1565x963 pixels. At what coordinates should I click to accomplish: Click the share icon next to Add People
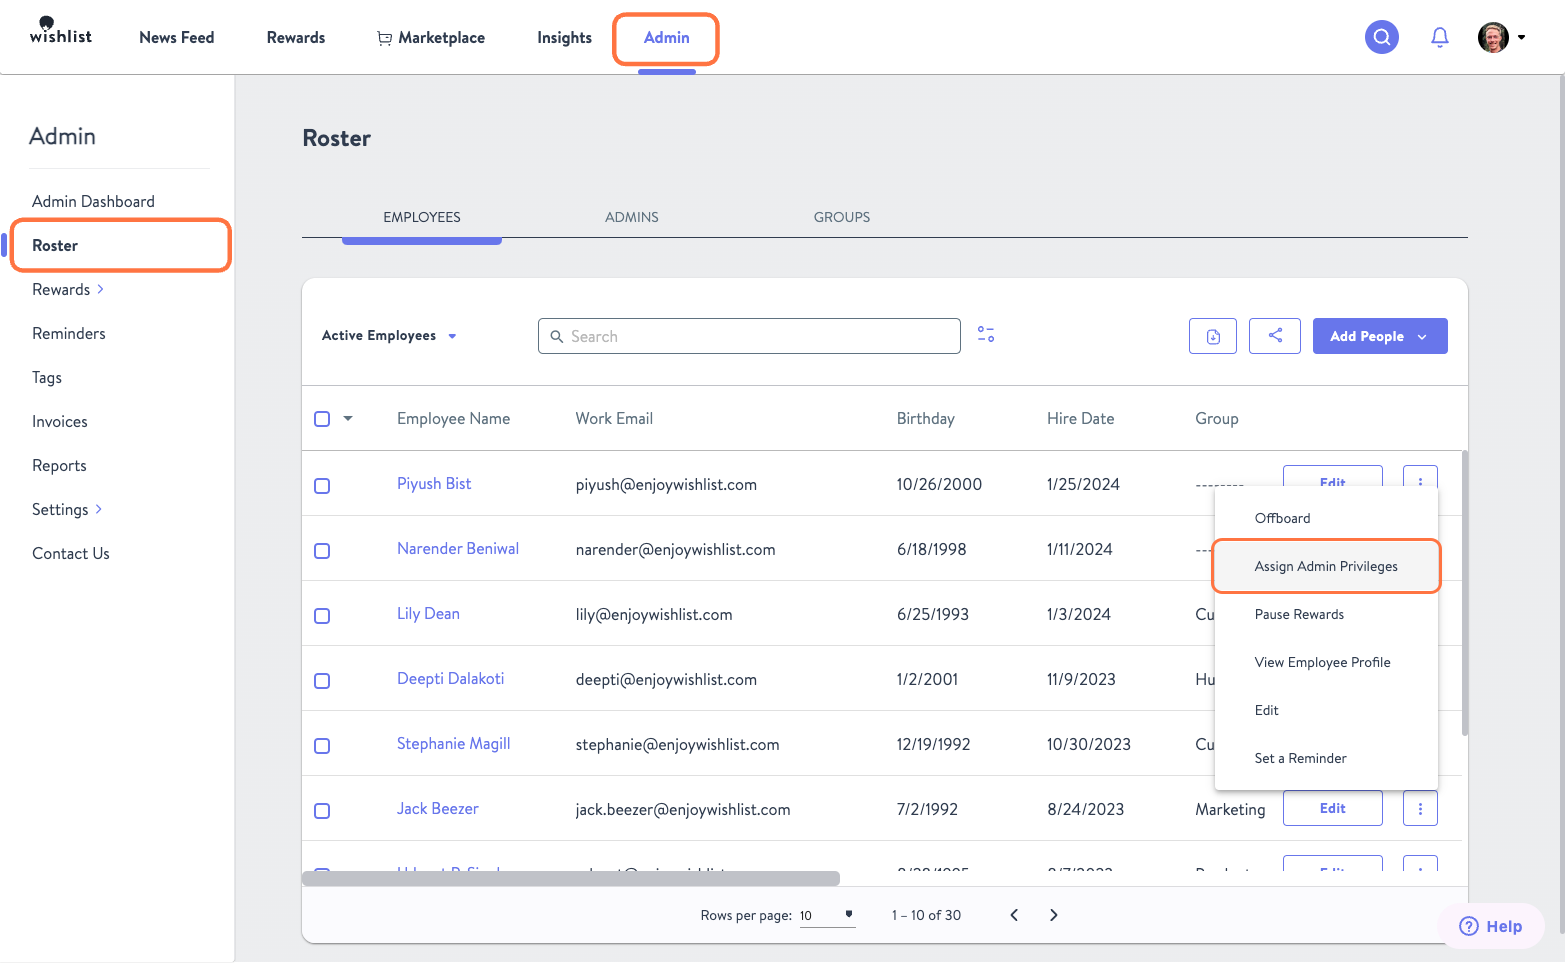click(x=1274, y=335)
